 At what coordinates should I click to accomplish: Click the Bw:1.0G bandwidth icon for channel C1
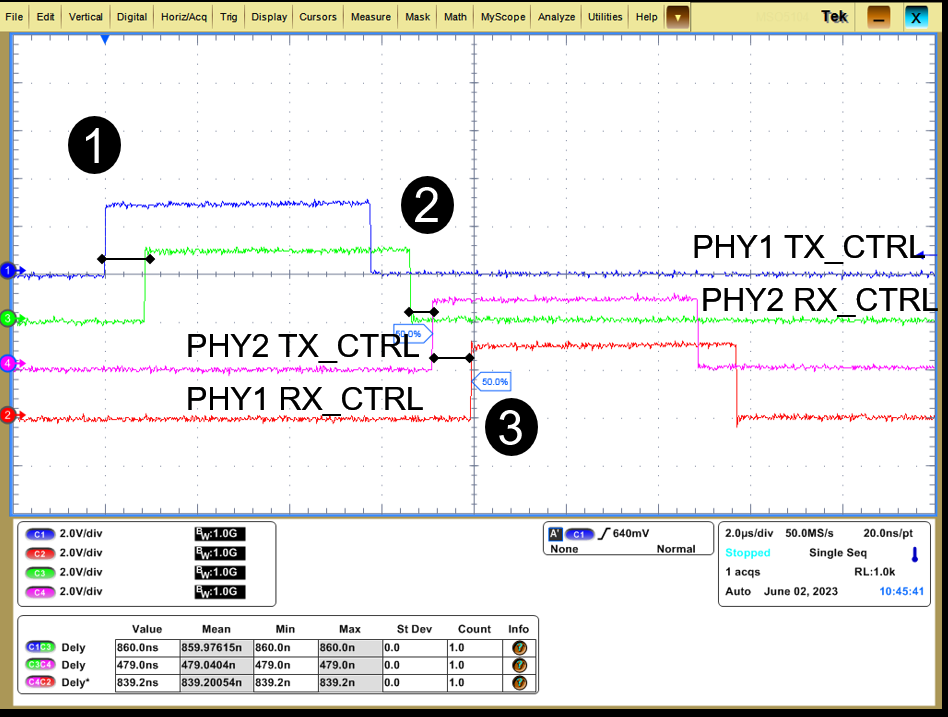[218, 533]
